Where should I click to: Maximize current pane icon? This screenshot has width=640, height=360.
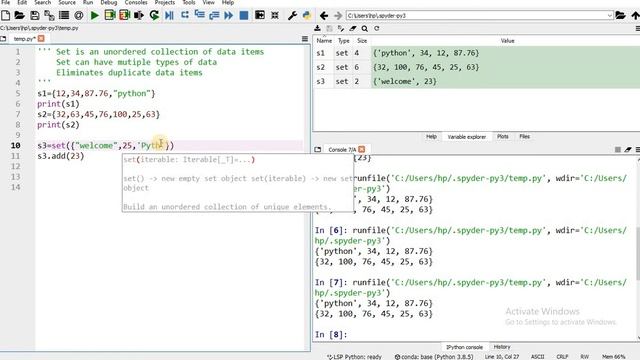260,16
